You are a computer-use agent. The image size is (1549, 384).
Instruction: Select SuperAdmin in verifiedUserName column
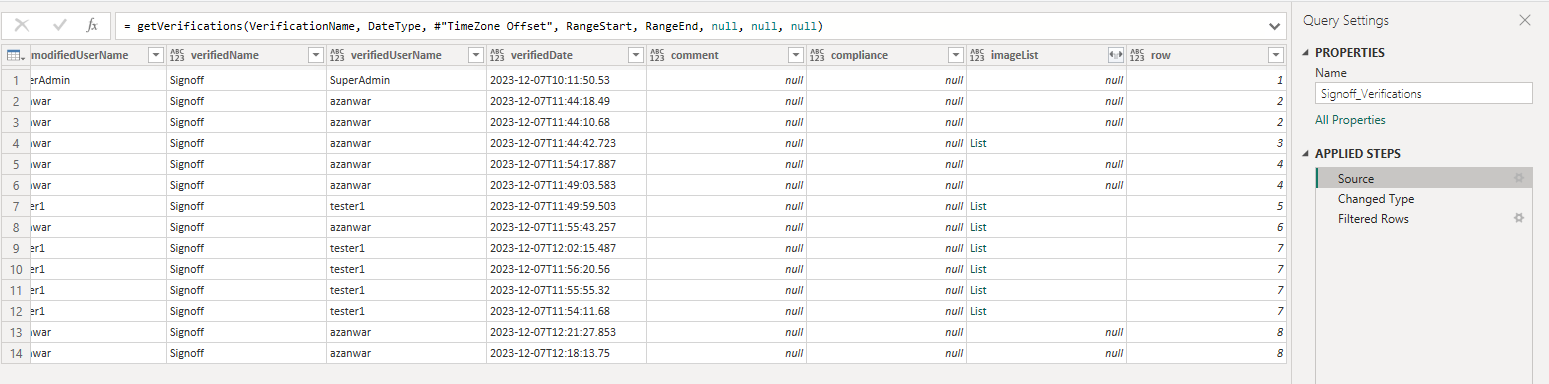[x=406, y=80]
